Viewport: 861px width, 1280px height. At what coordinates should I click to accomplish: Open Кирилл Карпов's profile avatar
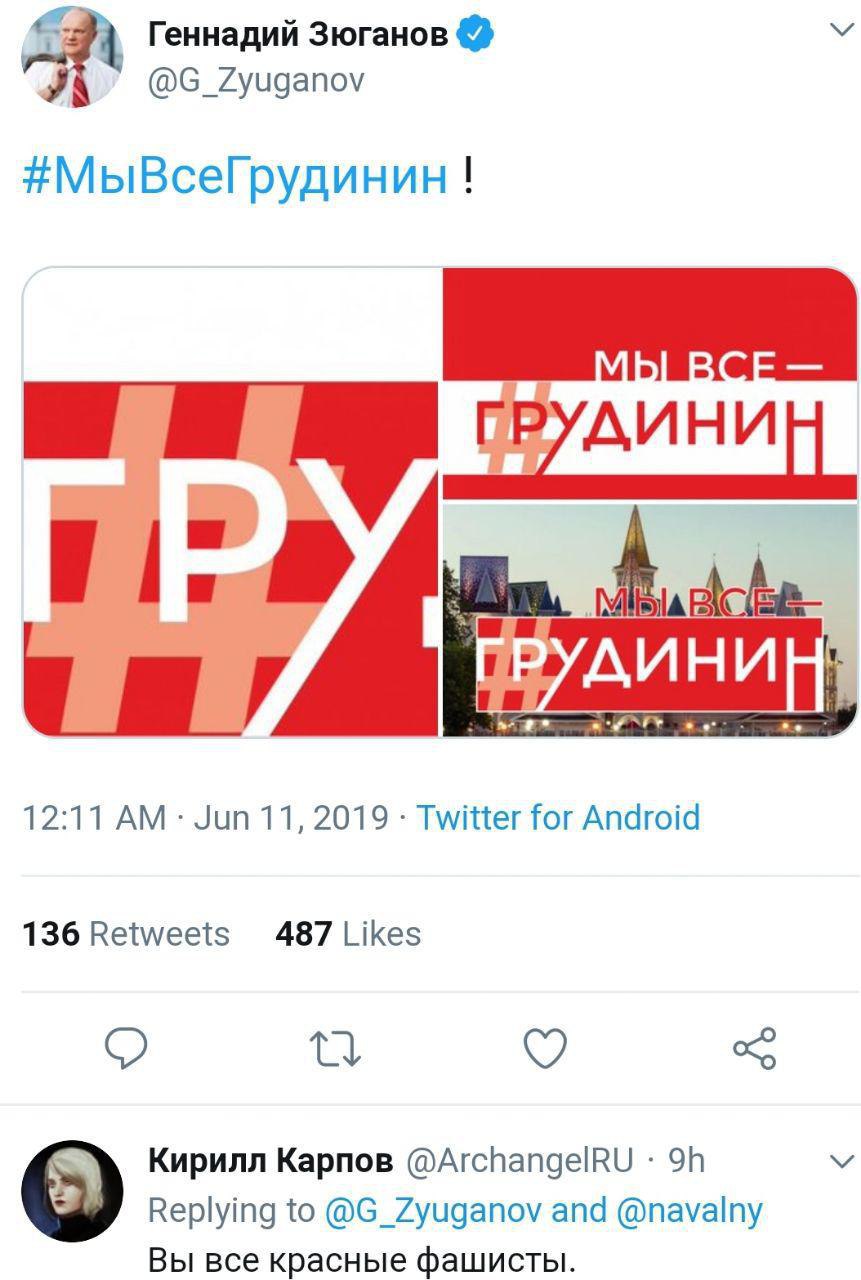(72, 1192)
